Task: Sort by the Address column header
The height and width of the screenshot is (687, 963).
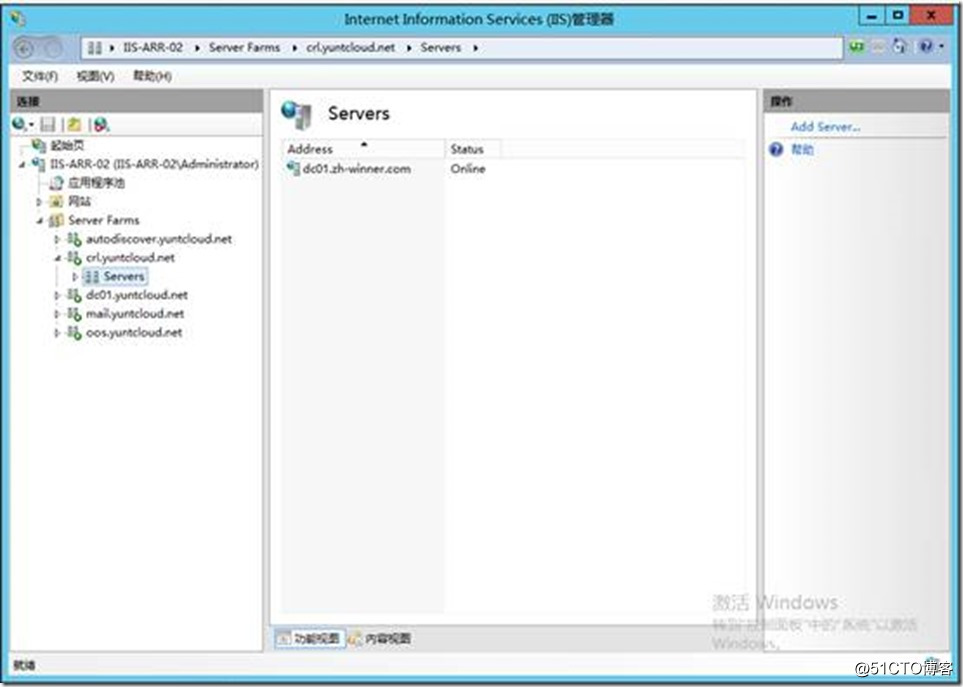Action: click(x=363, y=149)
